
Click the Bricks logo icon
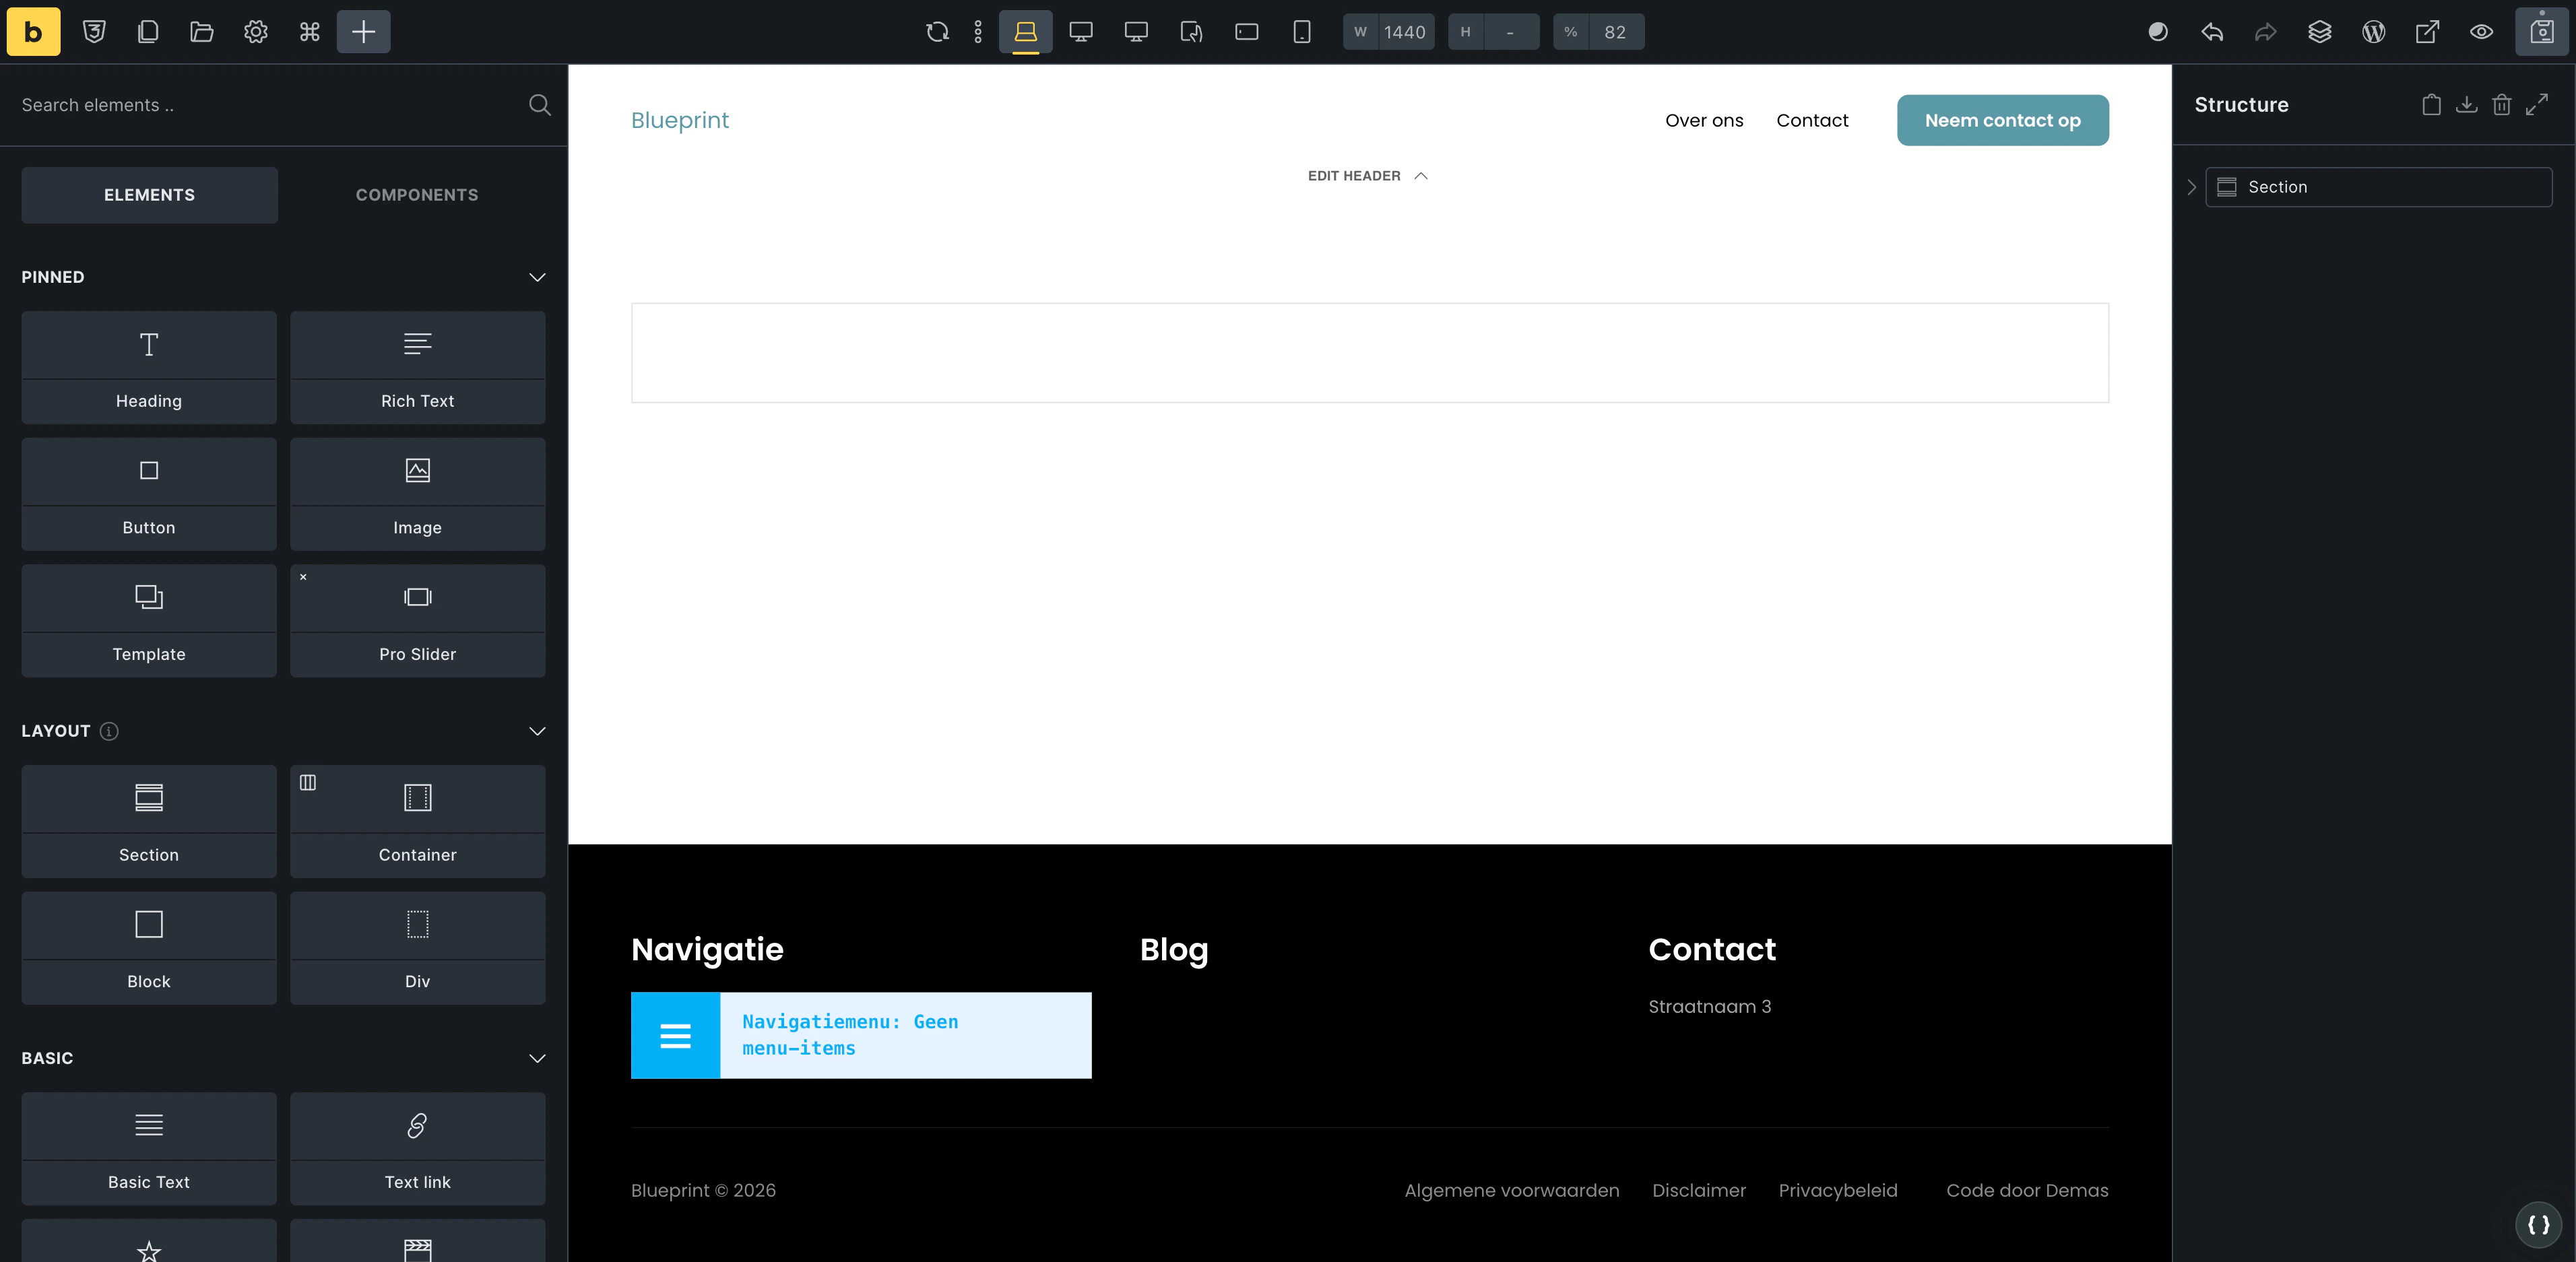coord(33,32)
